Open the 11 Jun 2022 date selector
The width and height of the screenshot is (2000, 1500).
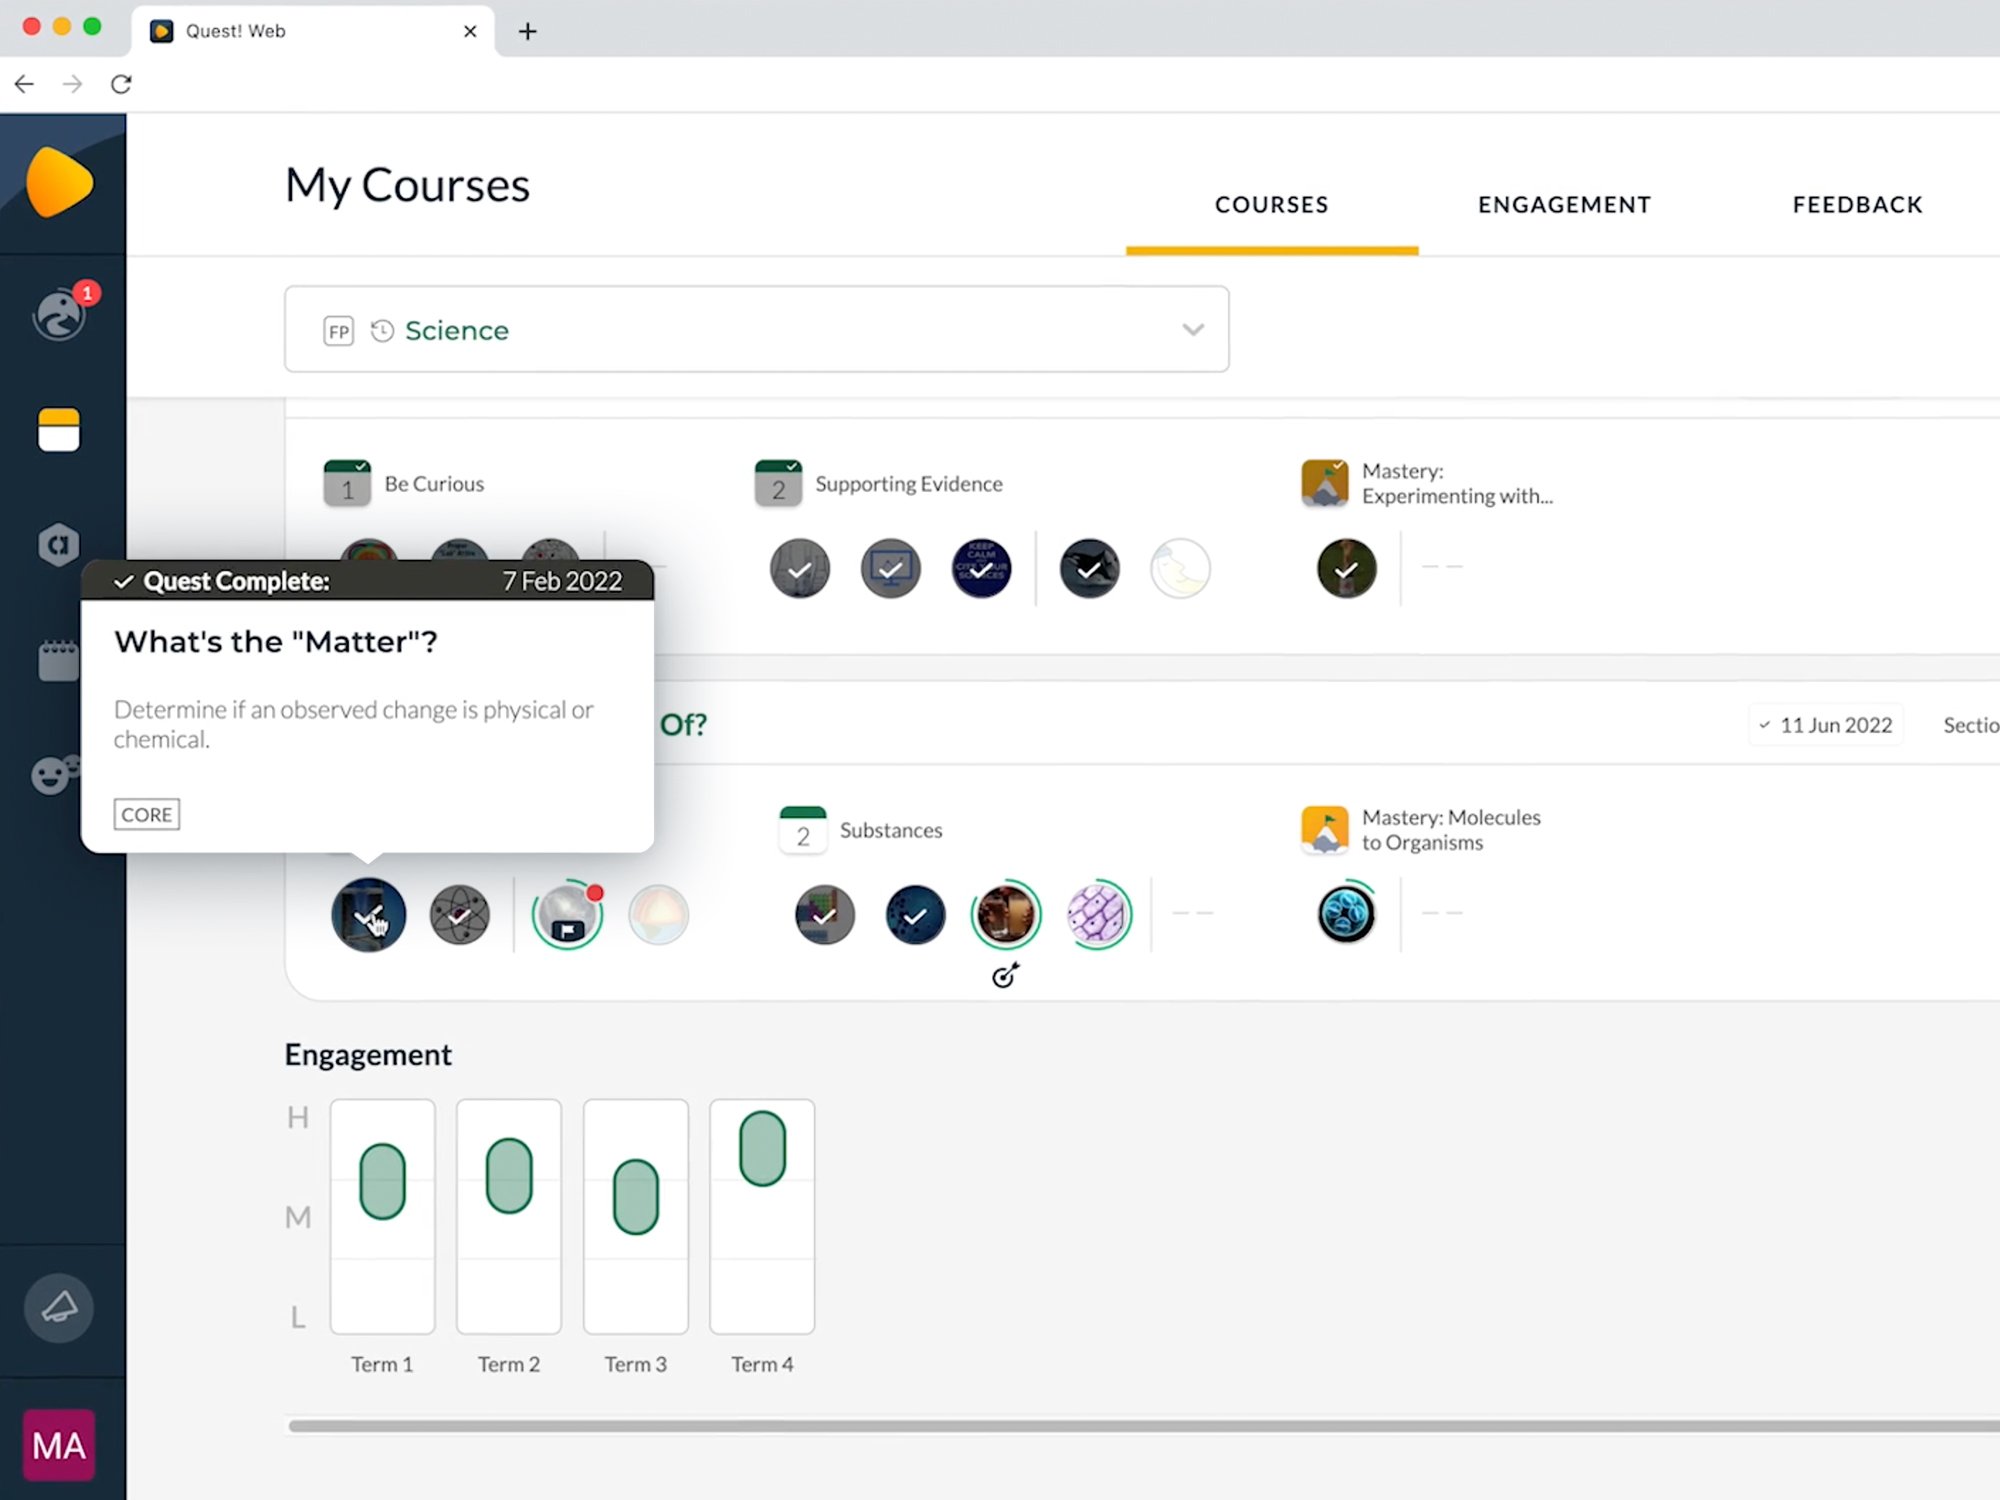pos(1826,725)
